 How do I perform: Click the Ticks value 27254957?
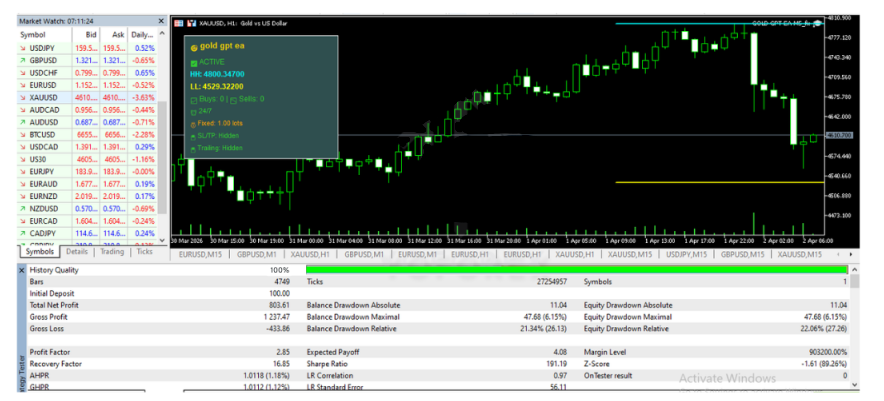tap(552, 281)
